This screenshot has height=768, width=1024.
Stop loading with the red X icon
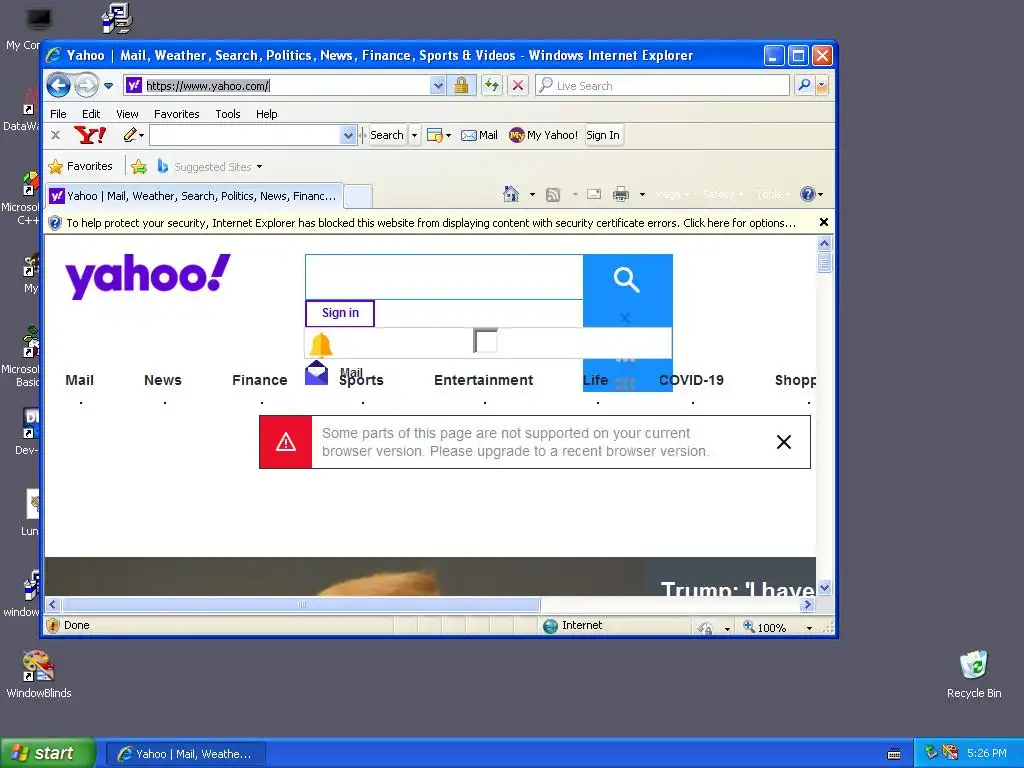[x=518, y=86]
